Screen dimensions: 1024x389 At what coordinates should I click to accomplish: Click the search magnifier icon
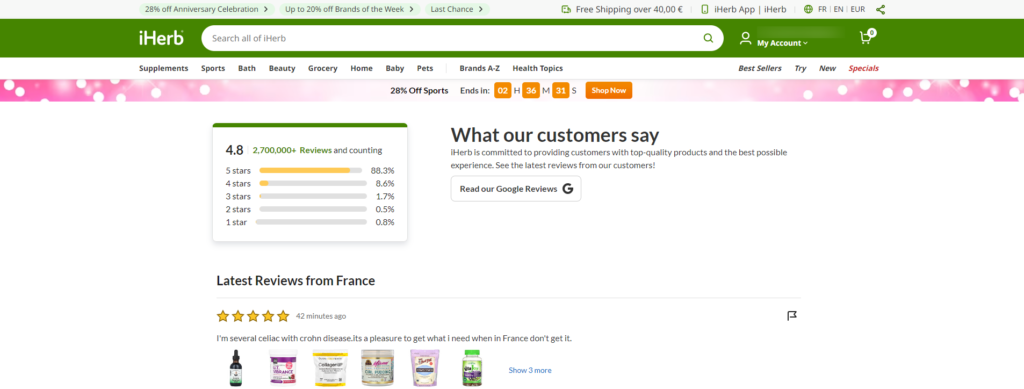709,39
